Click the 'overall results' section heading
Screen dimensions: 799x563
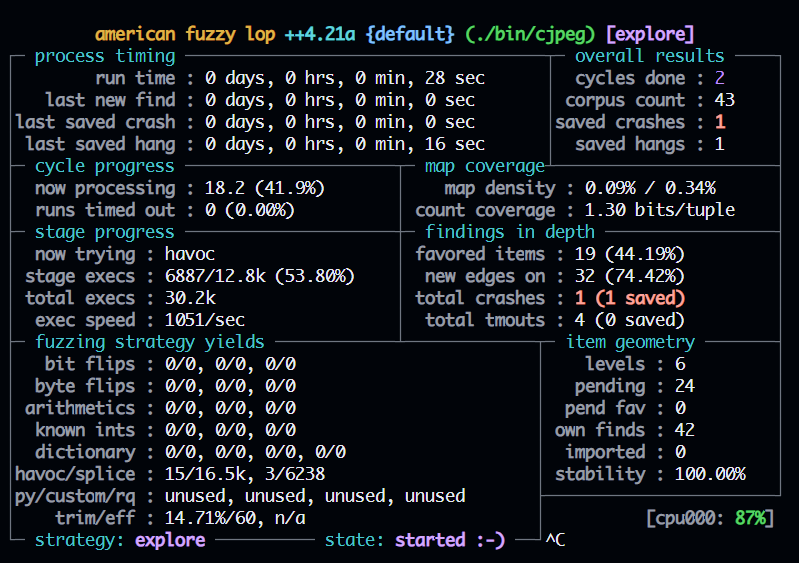tap(650, 56)
